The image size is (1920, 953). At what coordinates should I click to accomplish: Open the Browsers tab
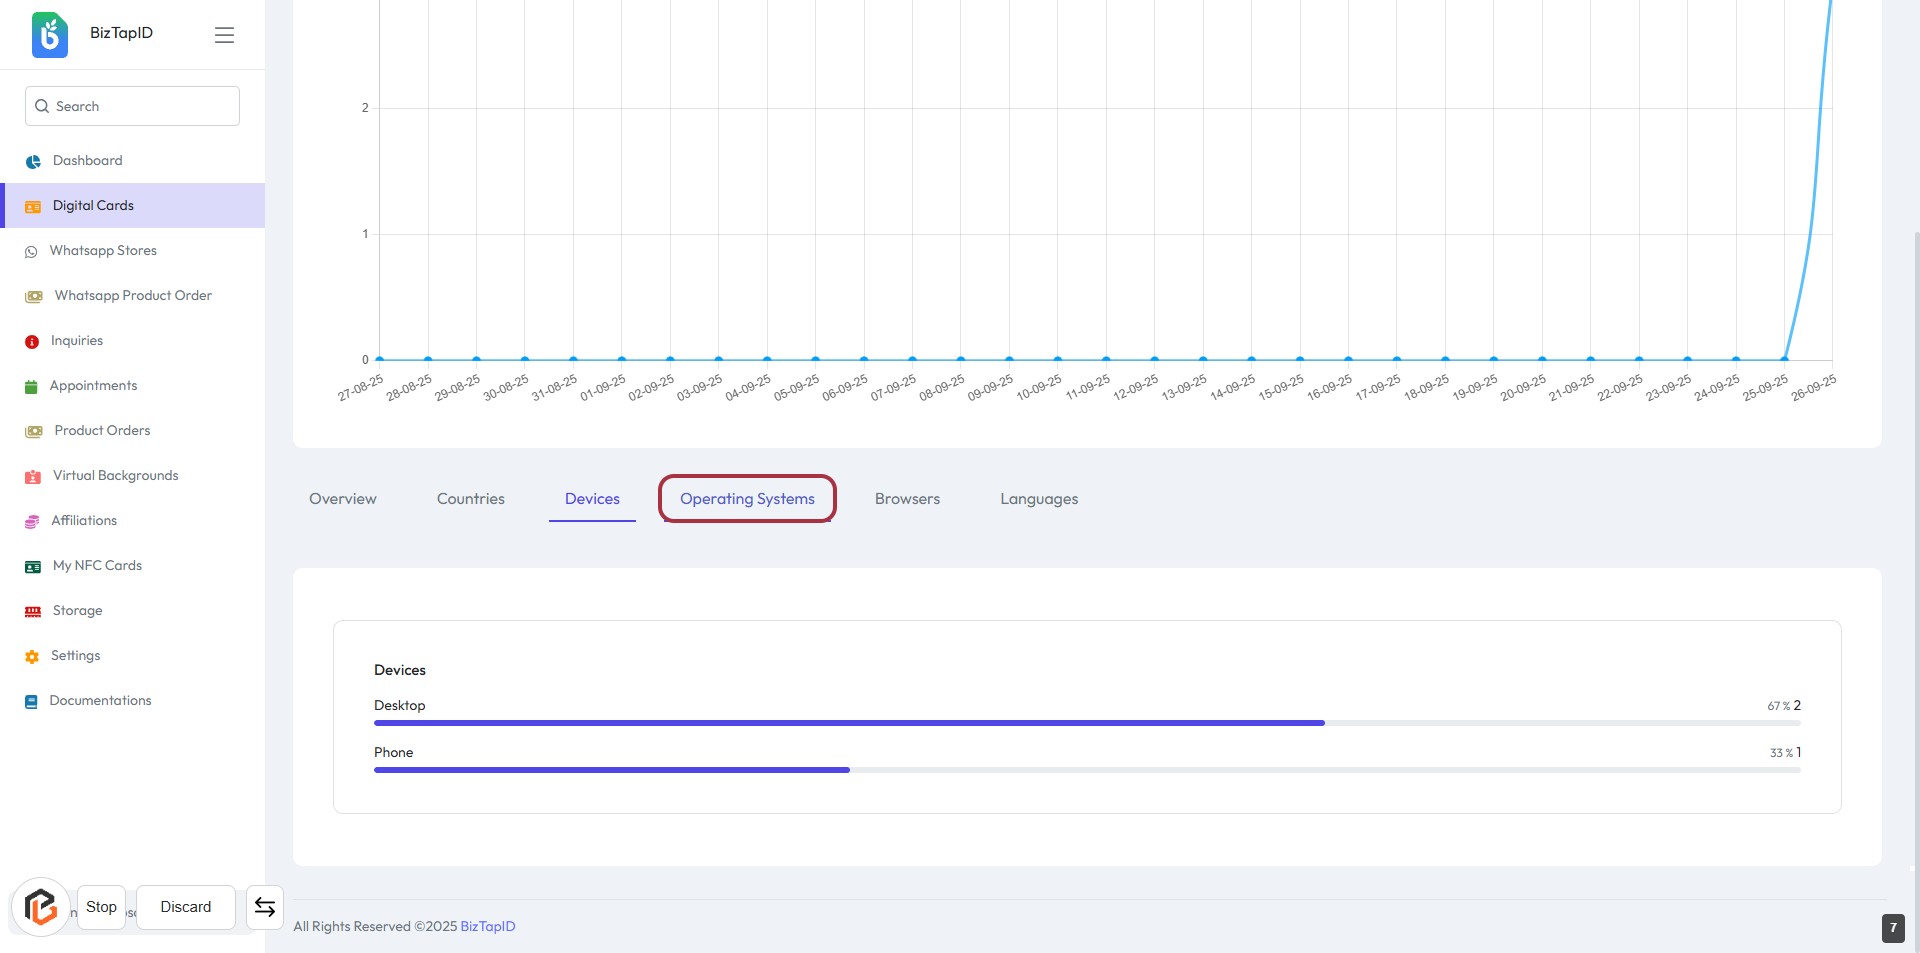coord(907,499)
